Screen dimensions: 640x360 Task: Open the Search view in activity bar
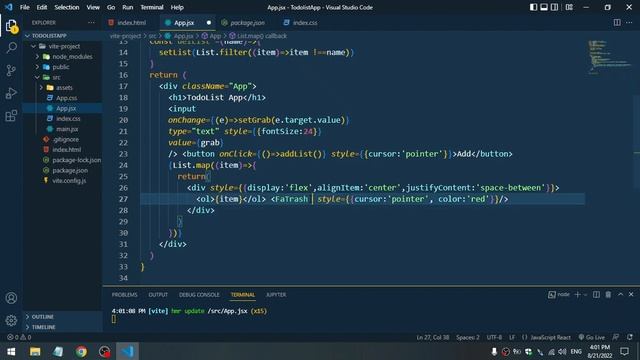11,48
